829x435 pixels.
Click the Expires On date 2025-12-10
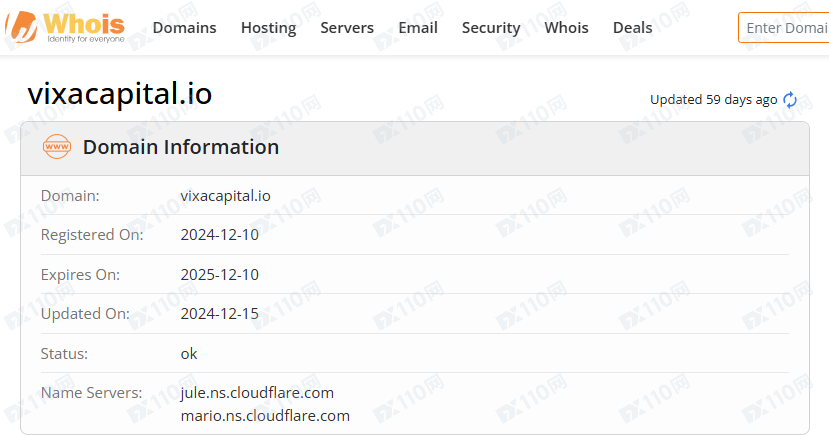[219, 274]
